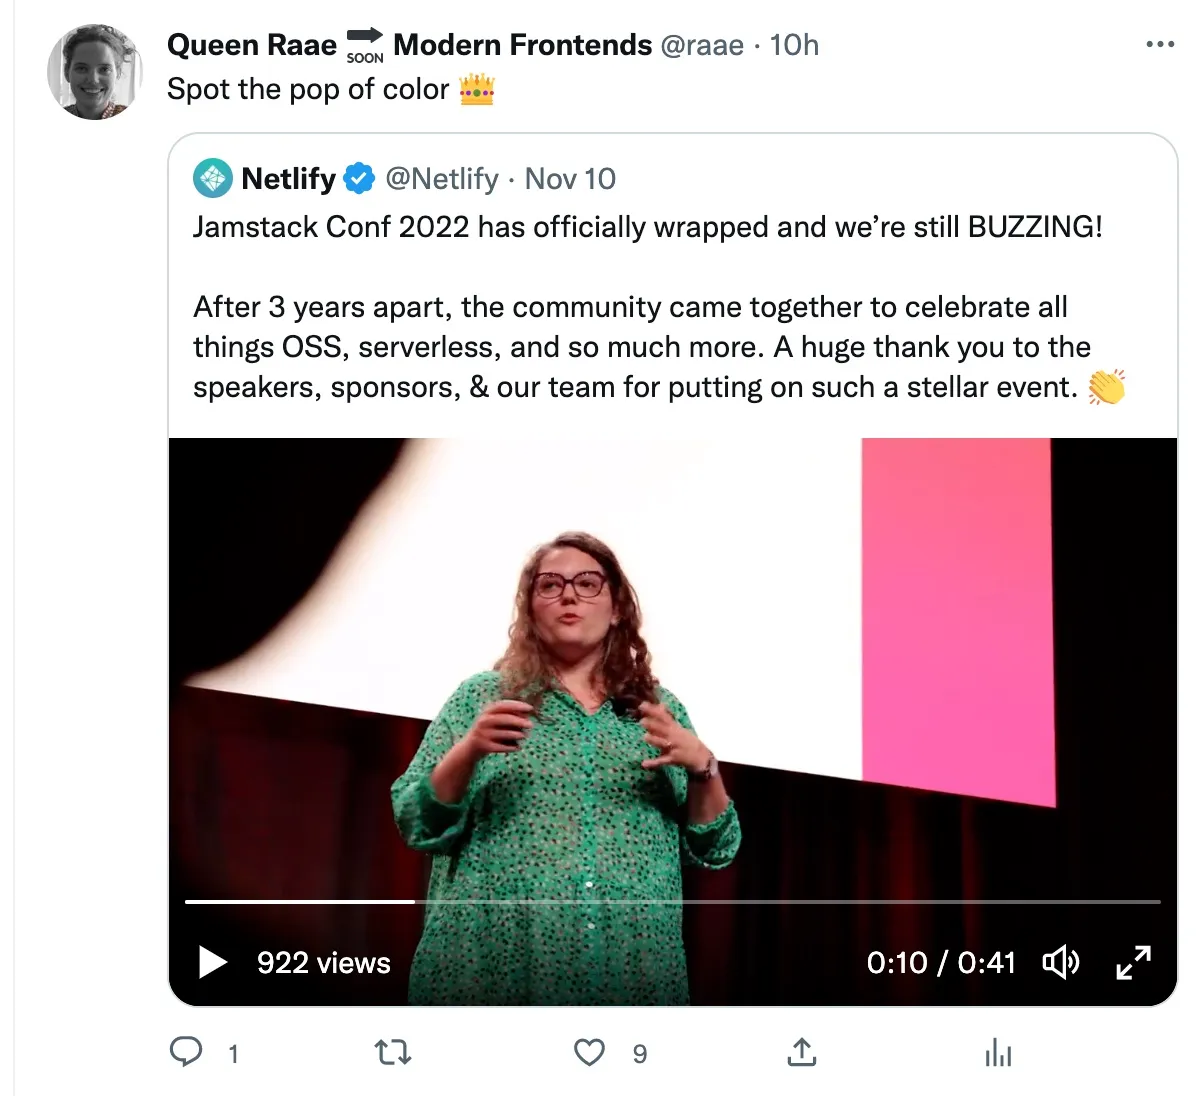Click the reply speech bubble icon
Image resolution: width=1196 pixels, height=1096 pixels.
tap(186, 1052)
